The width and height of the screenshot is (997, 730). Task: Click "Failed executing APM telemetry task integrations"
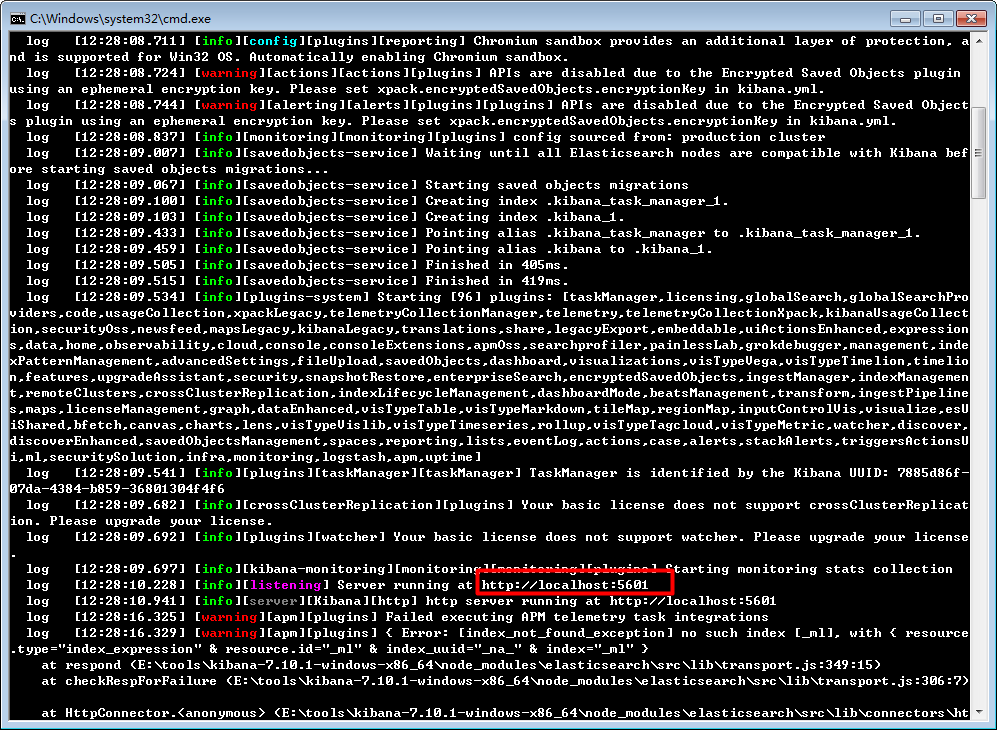click(x=577, y=617)
